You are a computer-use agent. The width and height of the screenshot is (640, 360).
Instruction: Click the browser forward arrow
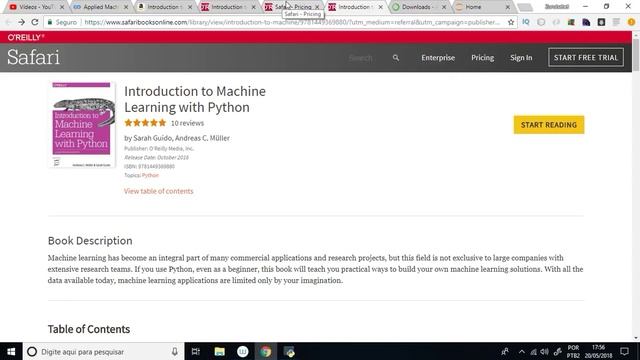[x=21, y=22]
